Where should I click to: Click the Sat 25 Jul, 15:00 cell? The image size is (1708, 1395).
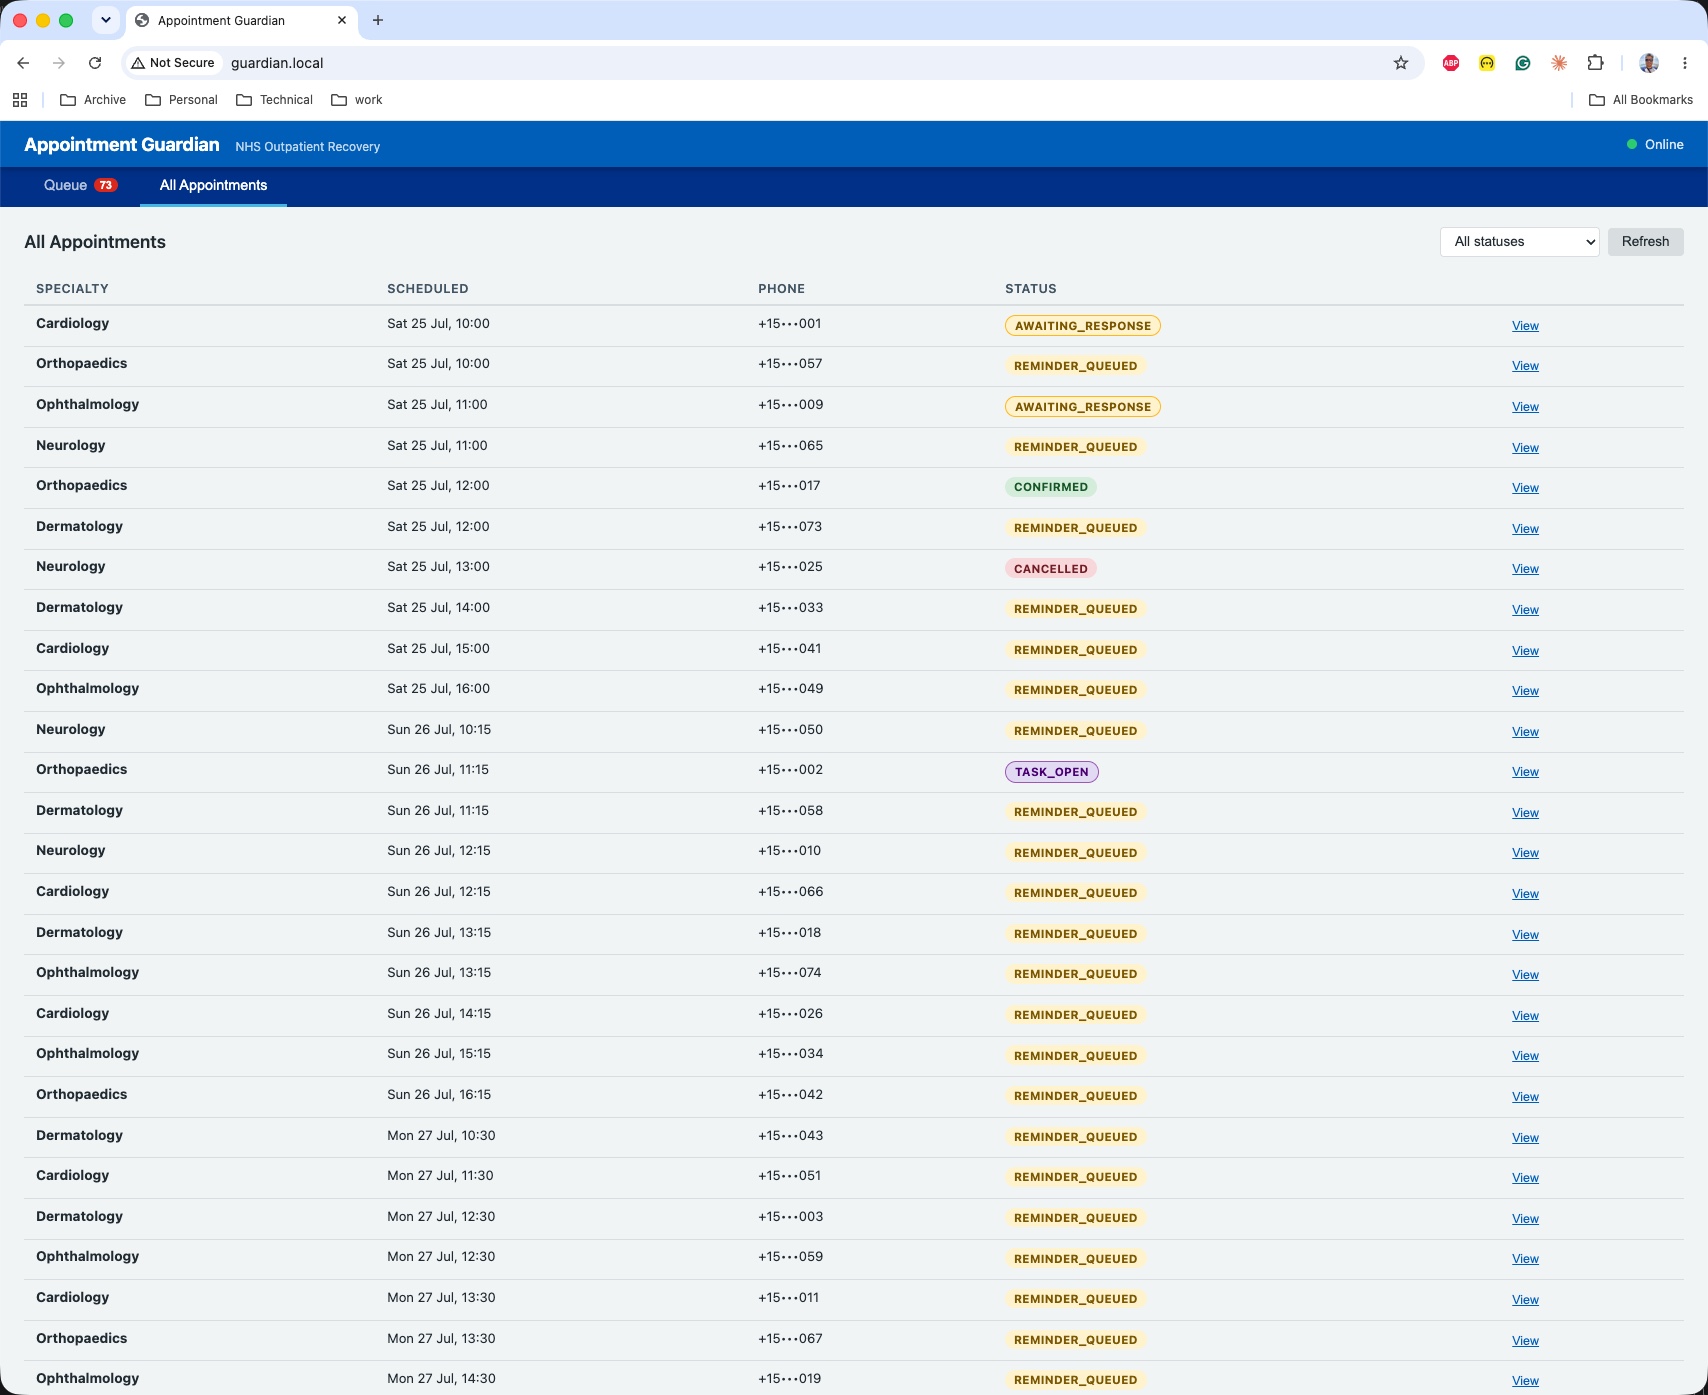click(x=438, y=649)
